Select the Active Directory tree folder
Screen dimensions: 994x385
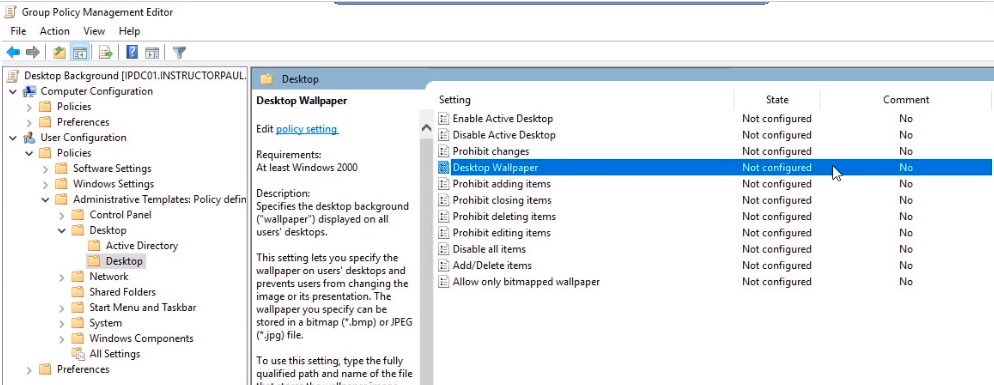click(x=142, y=245)
